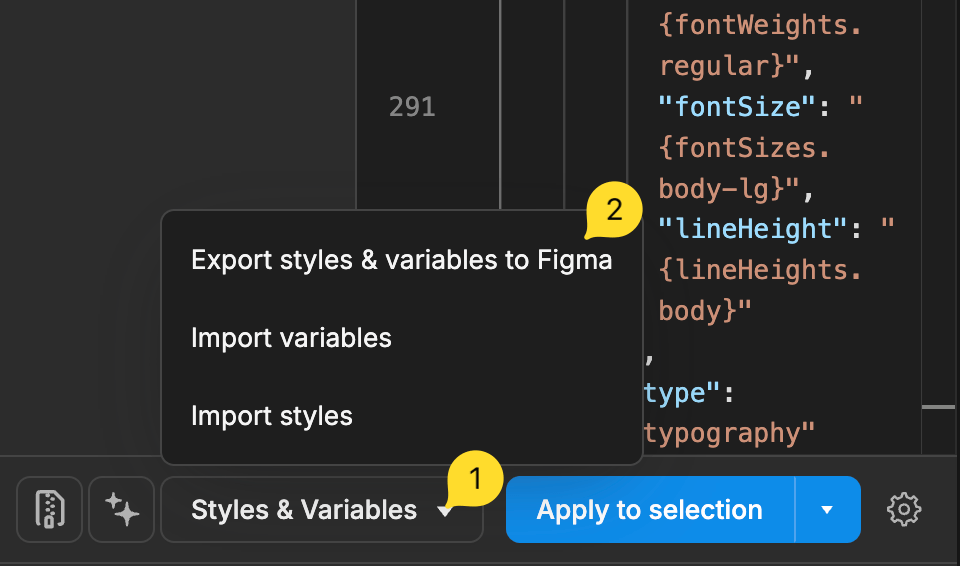Image resolution: width=960 pixels, height=566 pixels.
Task: Click the body-lg}" token reference text
Action: tap(729, 189)
